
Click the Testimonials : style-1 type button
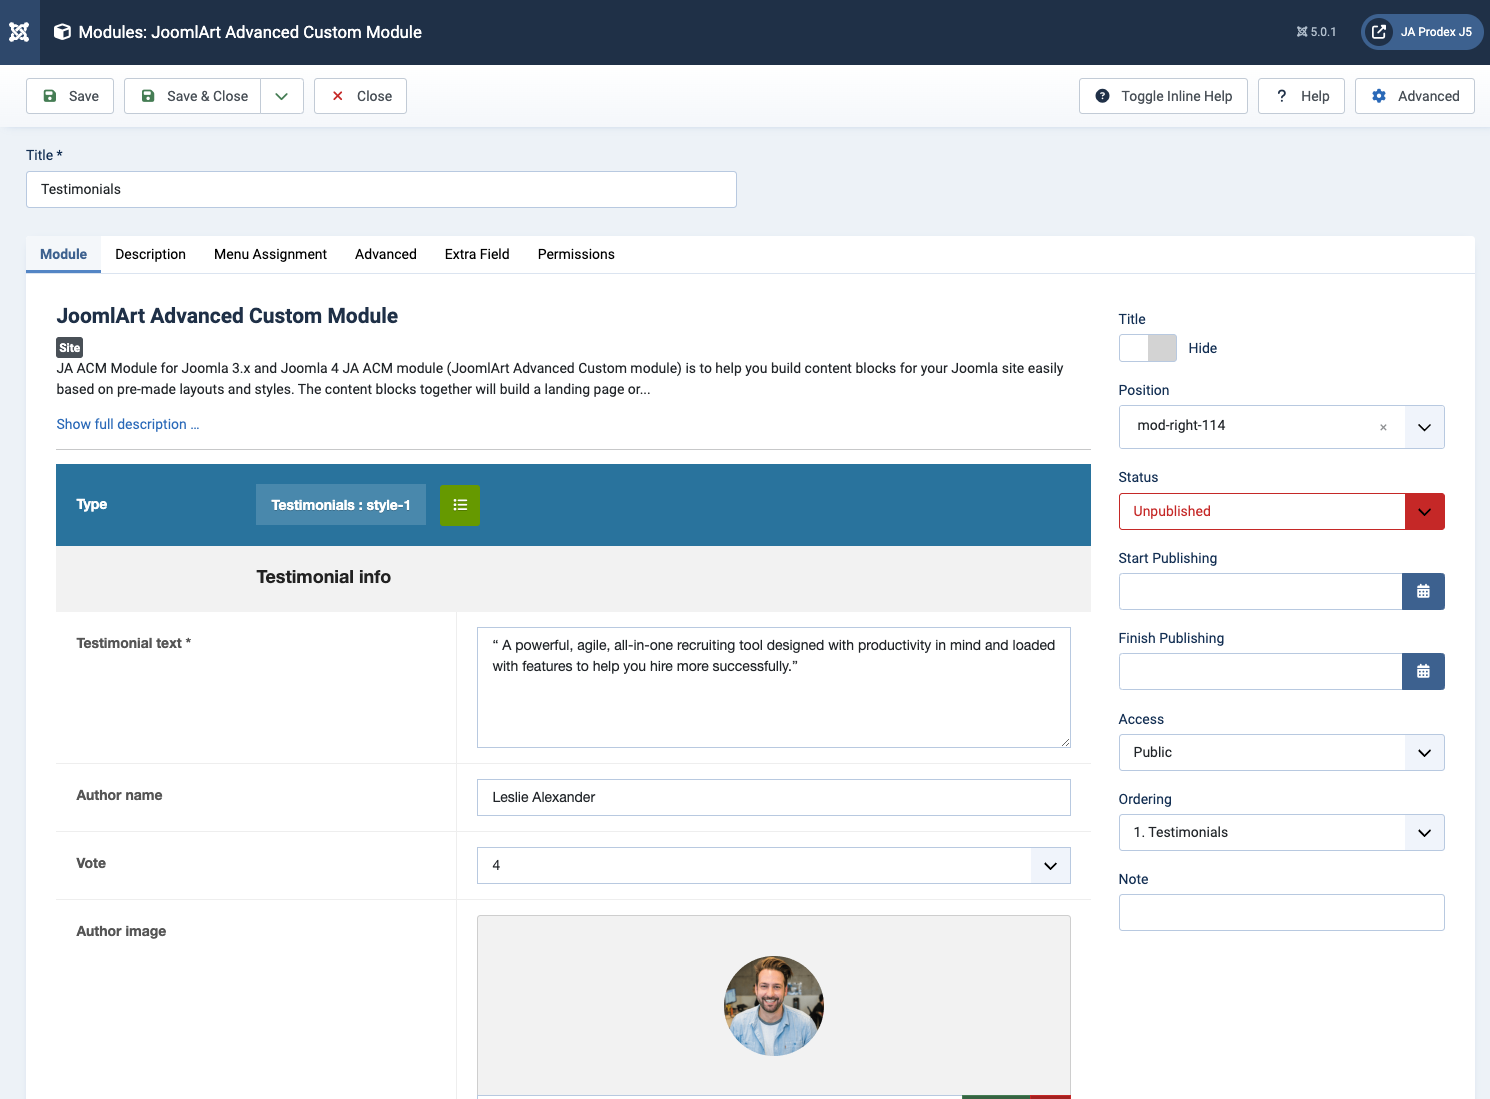(x=341, y=505)
